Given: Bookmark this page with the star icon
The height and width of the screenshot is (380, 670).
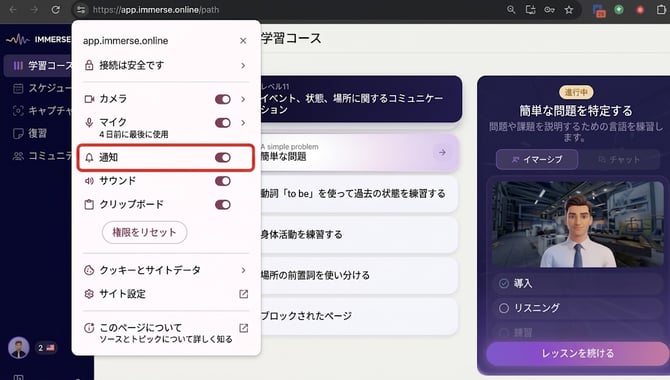Looking at the screenshot, I should 569,9.
